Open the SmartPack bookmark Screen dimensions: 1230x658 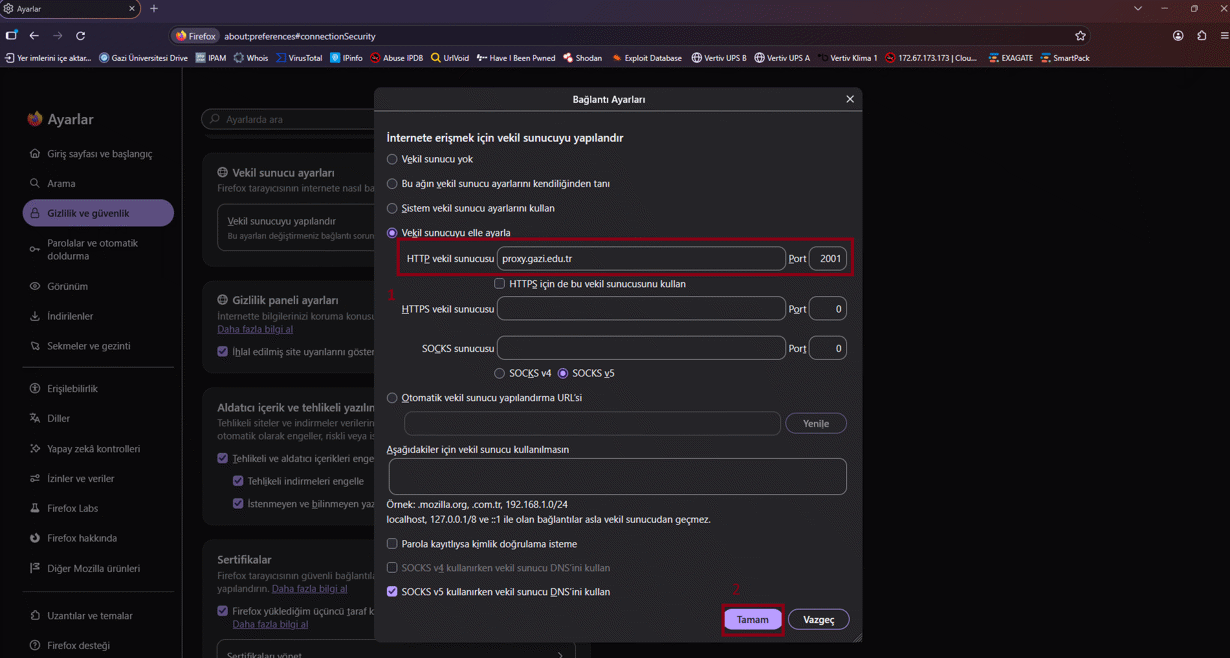(1065, 58)
